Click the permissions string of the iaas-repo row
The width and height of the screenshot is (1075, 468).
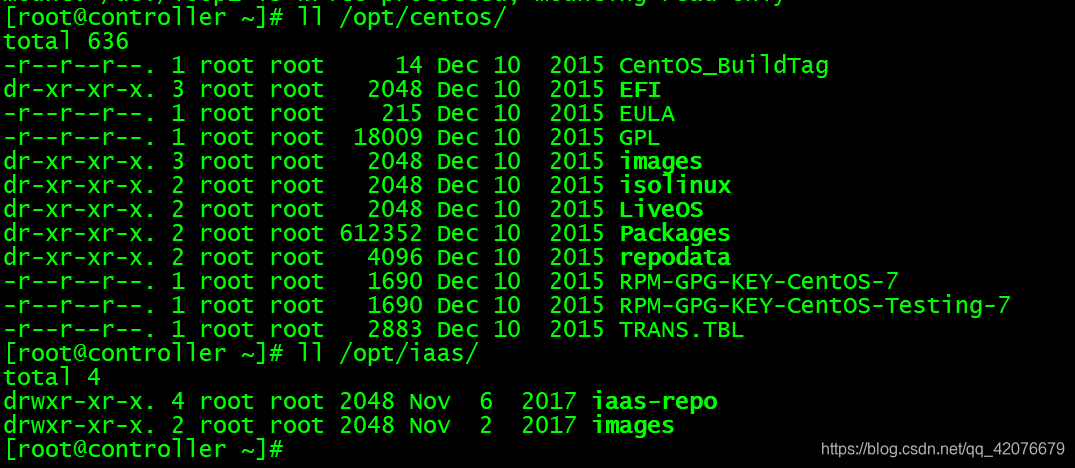(x=80, y=402)
